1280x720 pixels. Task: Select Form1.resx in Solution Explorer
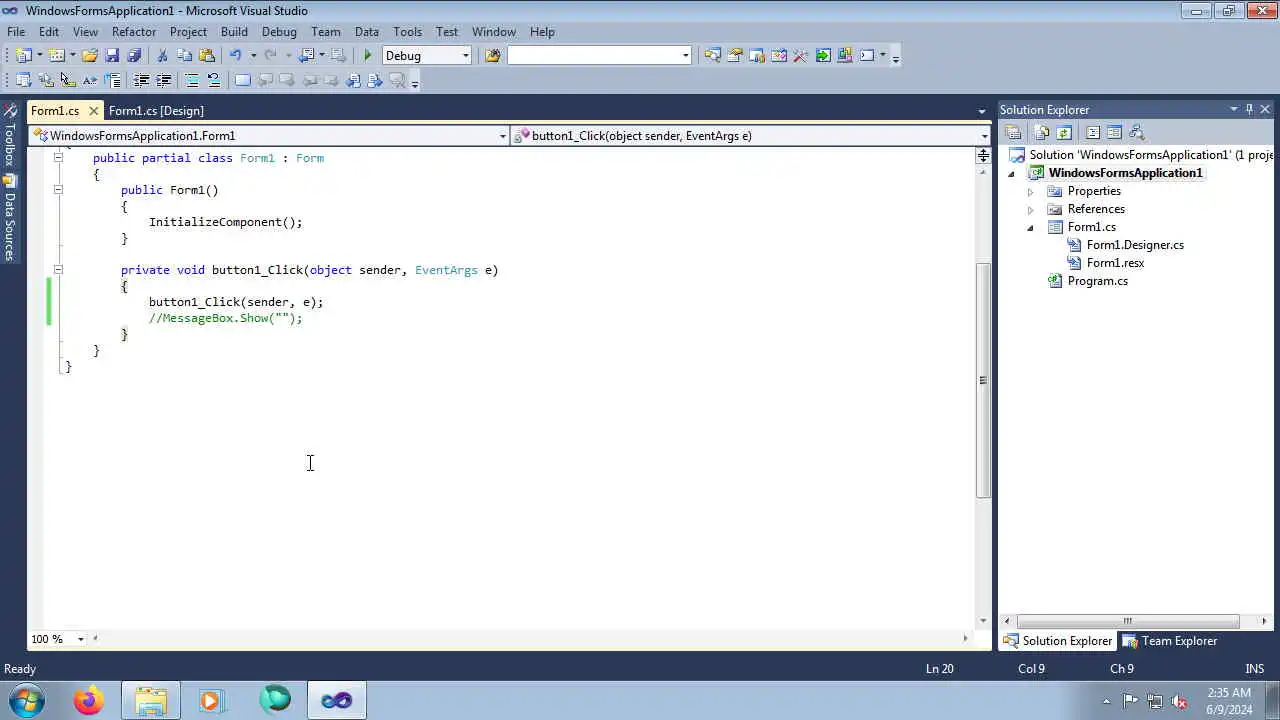[1114, 263]
